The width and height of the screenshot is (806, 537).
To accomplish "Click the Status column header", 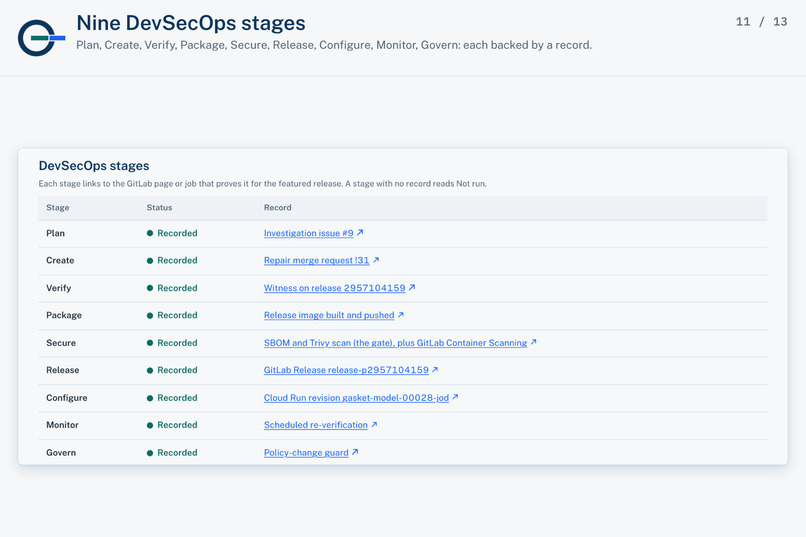I will coord(159,208).
